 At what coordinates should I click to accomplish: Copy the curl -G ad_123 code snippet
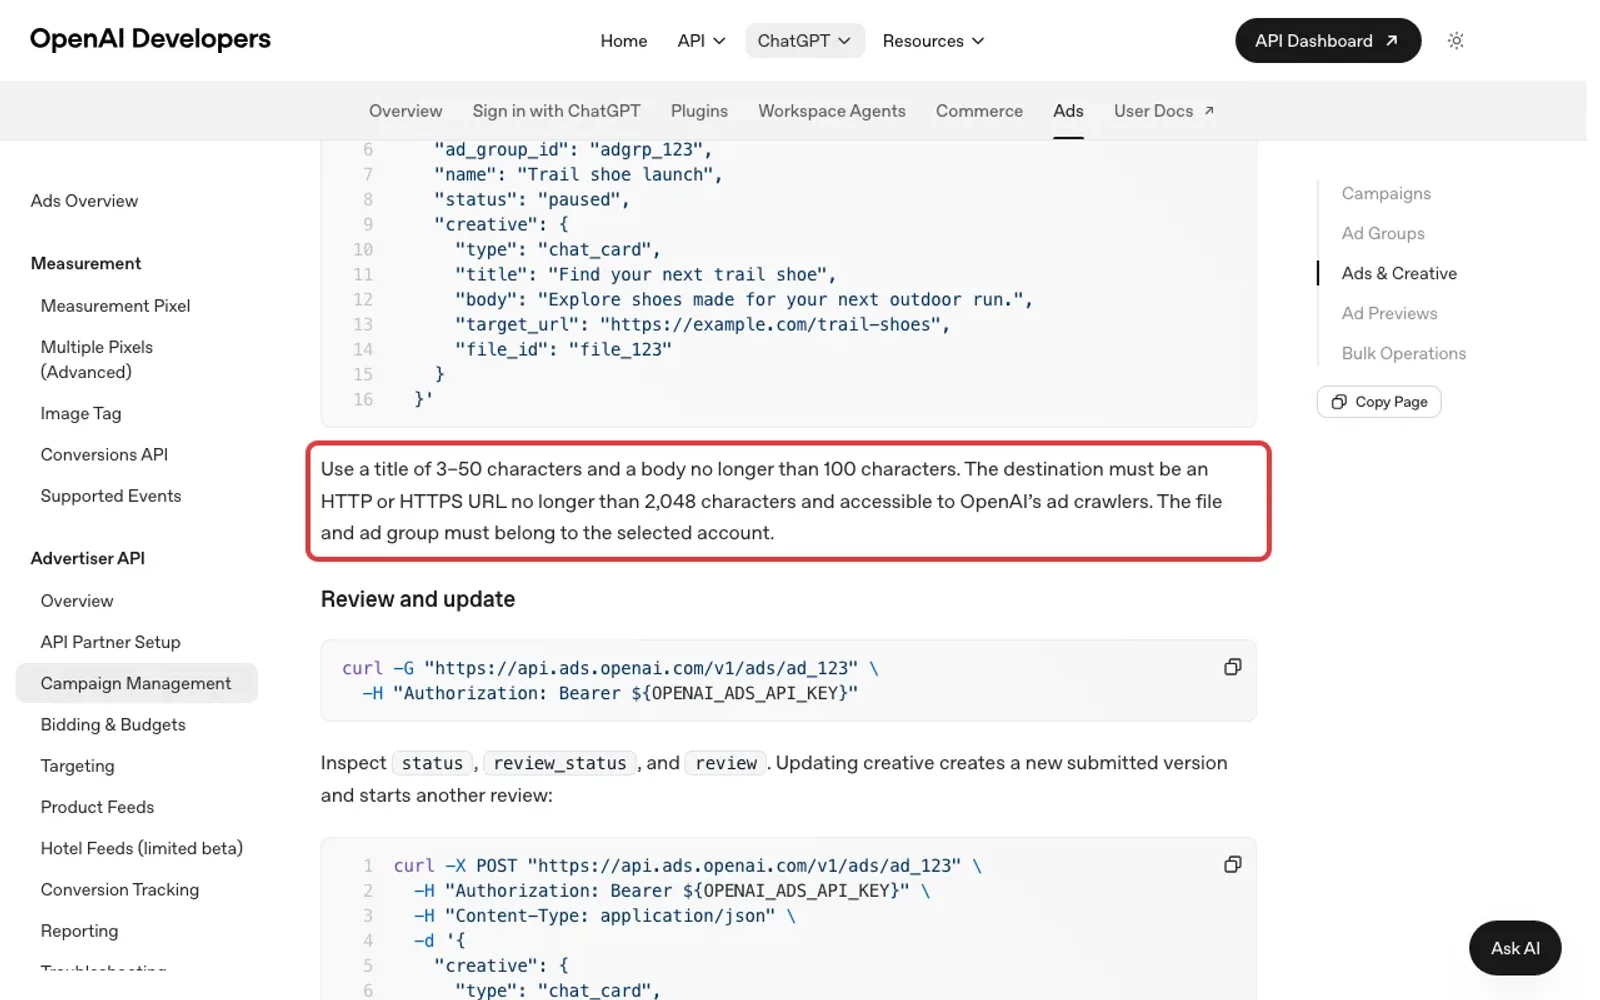[1232, 667]
